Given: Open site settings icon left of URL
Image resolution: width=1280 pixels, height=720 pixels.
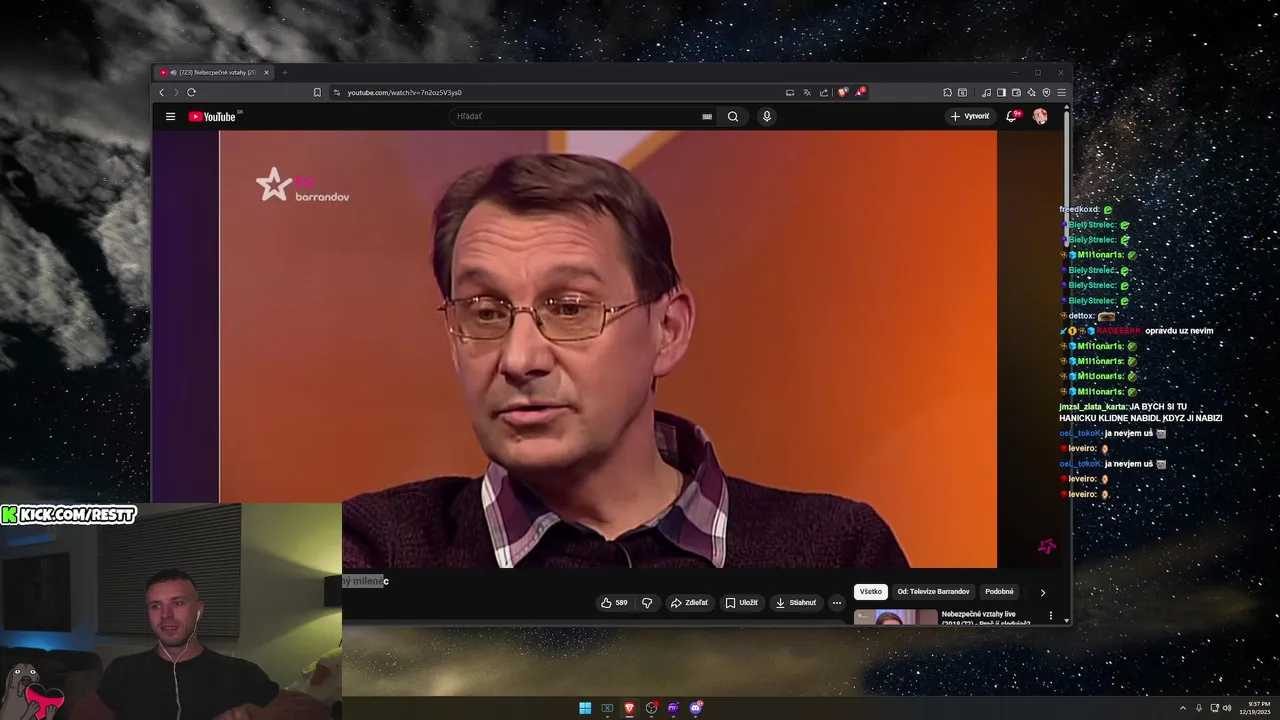Looking at the screenshot, I should pyautogui.click(x=337, y=92).
